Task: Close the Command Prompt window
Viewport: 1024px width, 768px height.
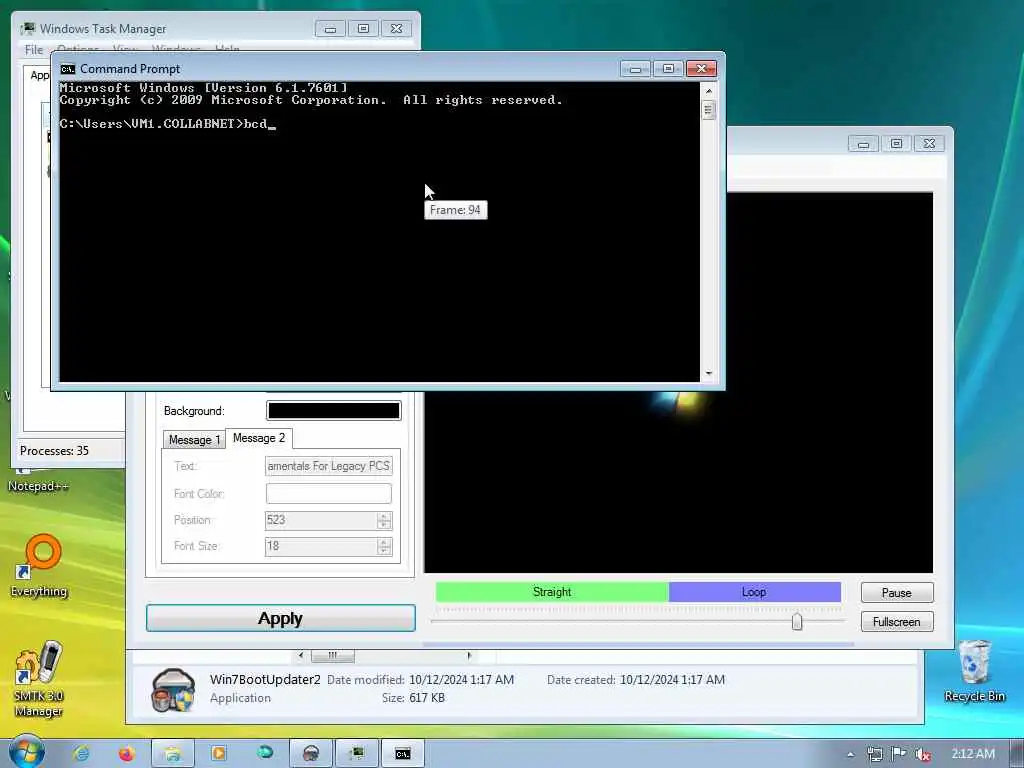Action: [x=701, y=69]
